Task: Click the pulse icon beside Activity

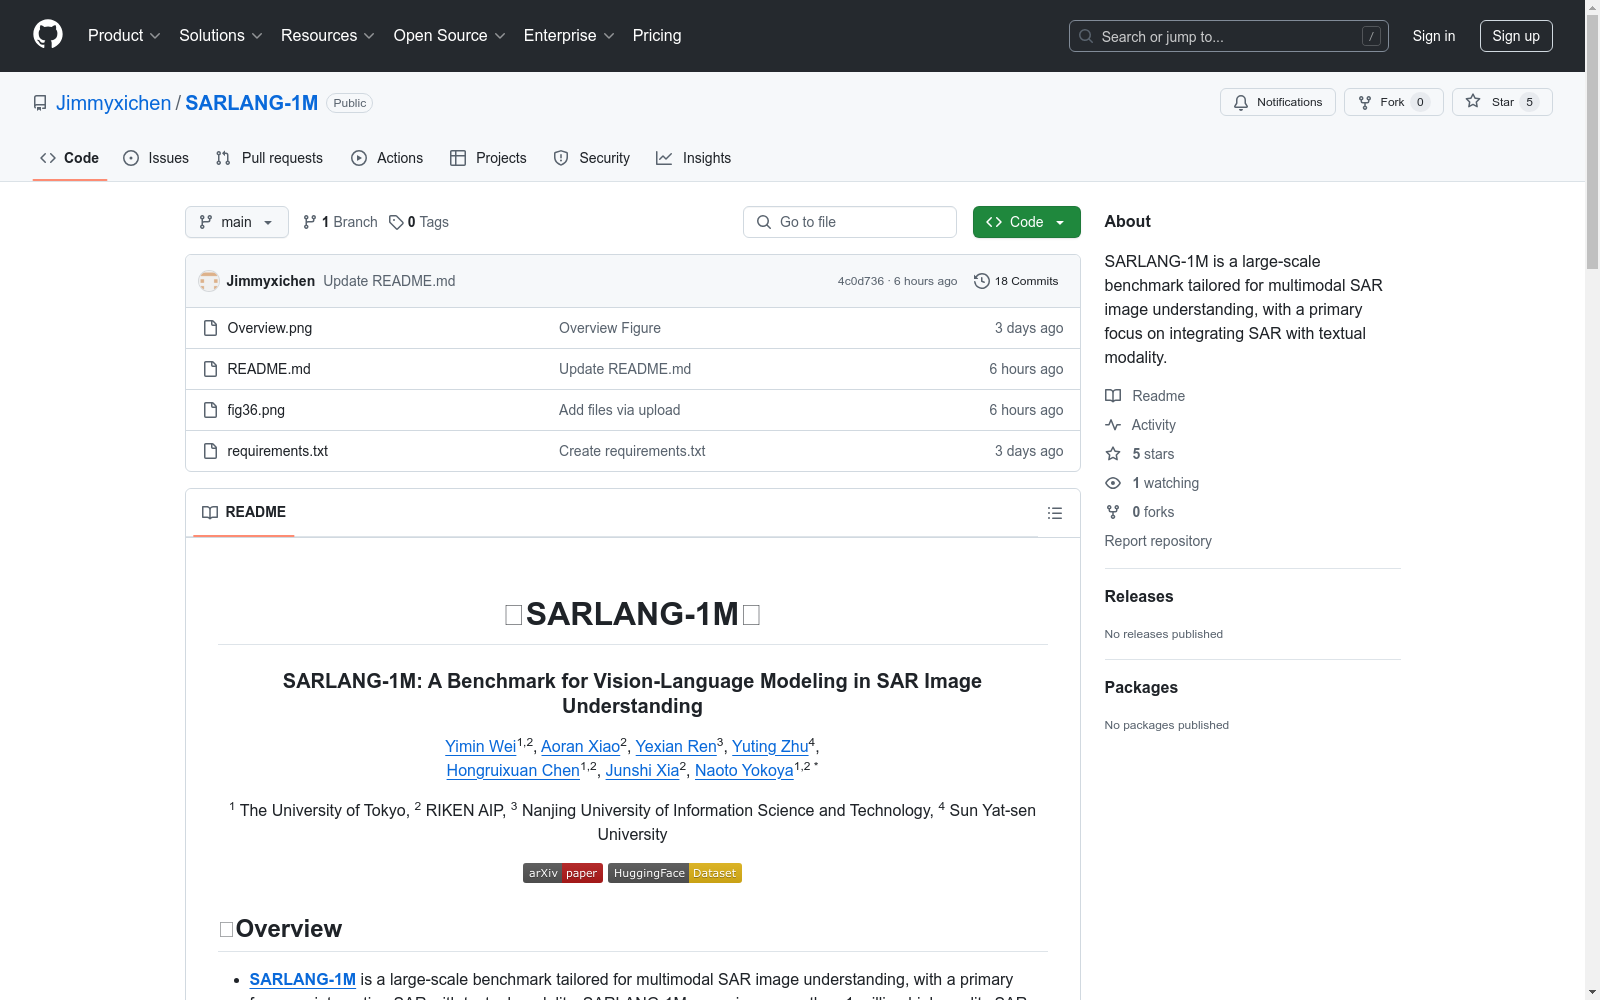Action: (x=1113, y=425)
